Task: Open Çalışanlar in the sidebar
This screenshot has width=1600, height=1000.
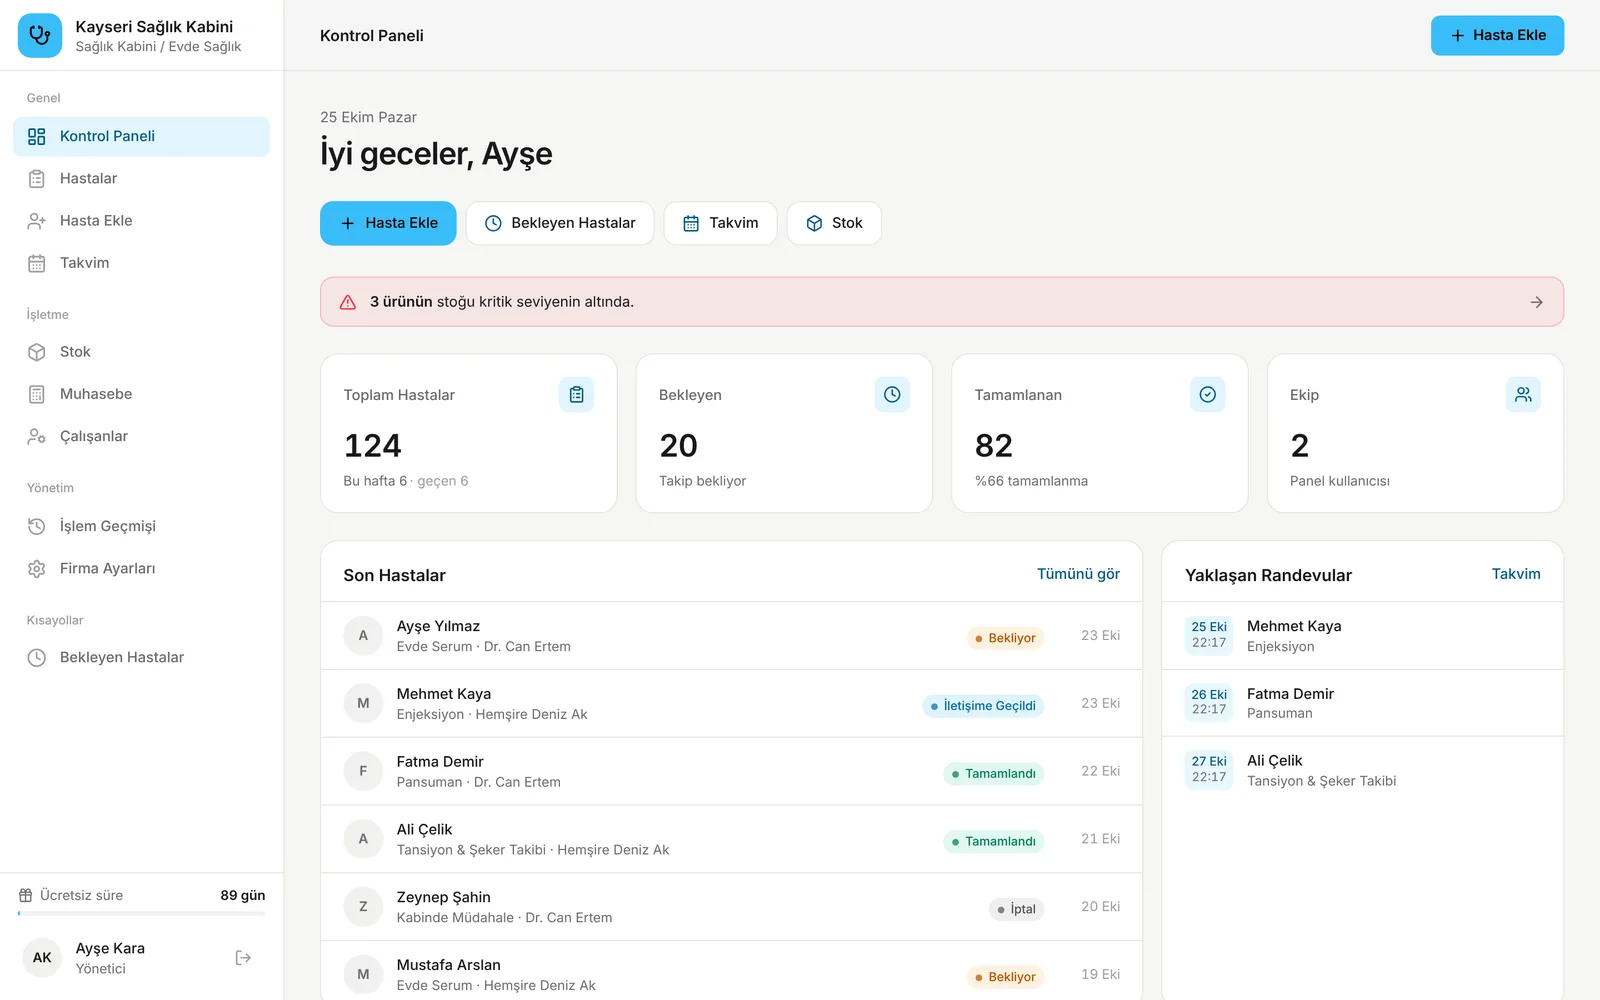Action: click(x=141, y=436)
